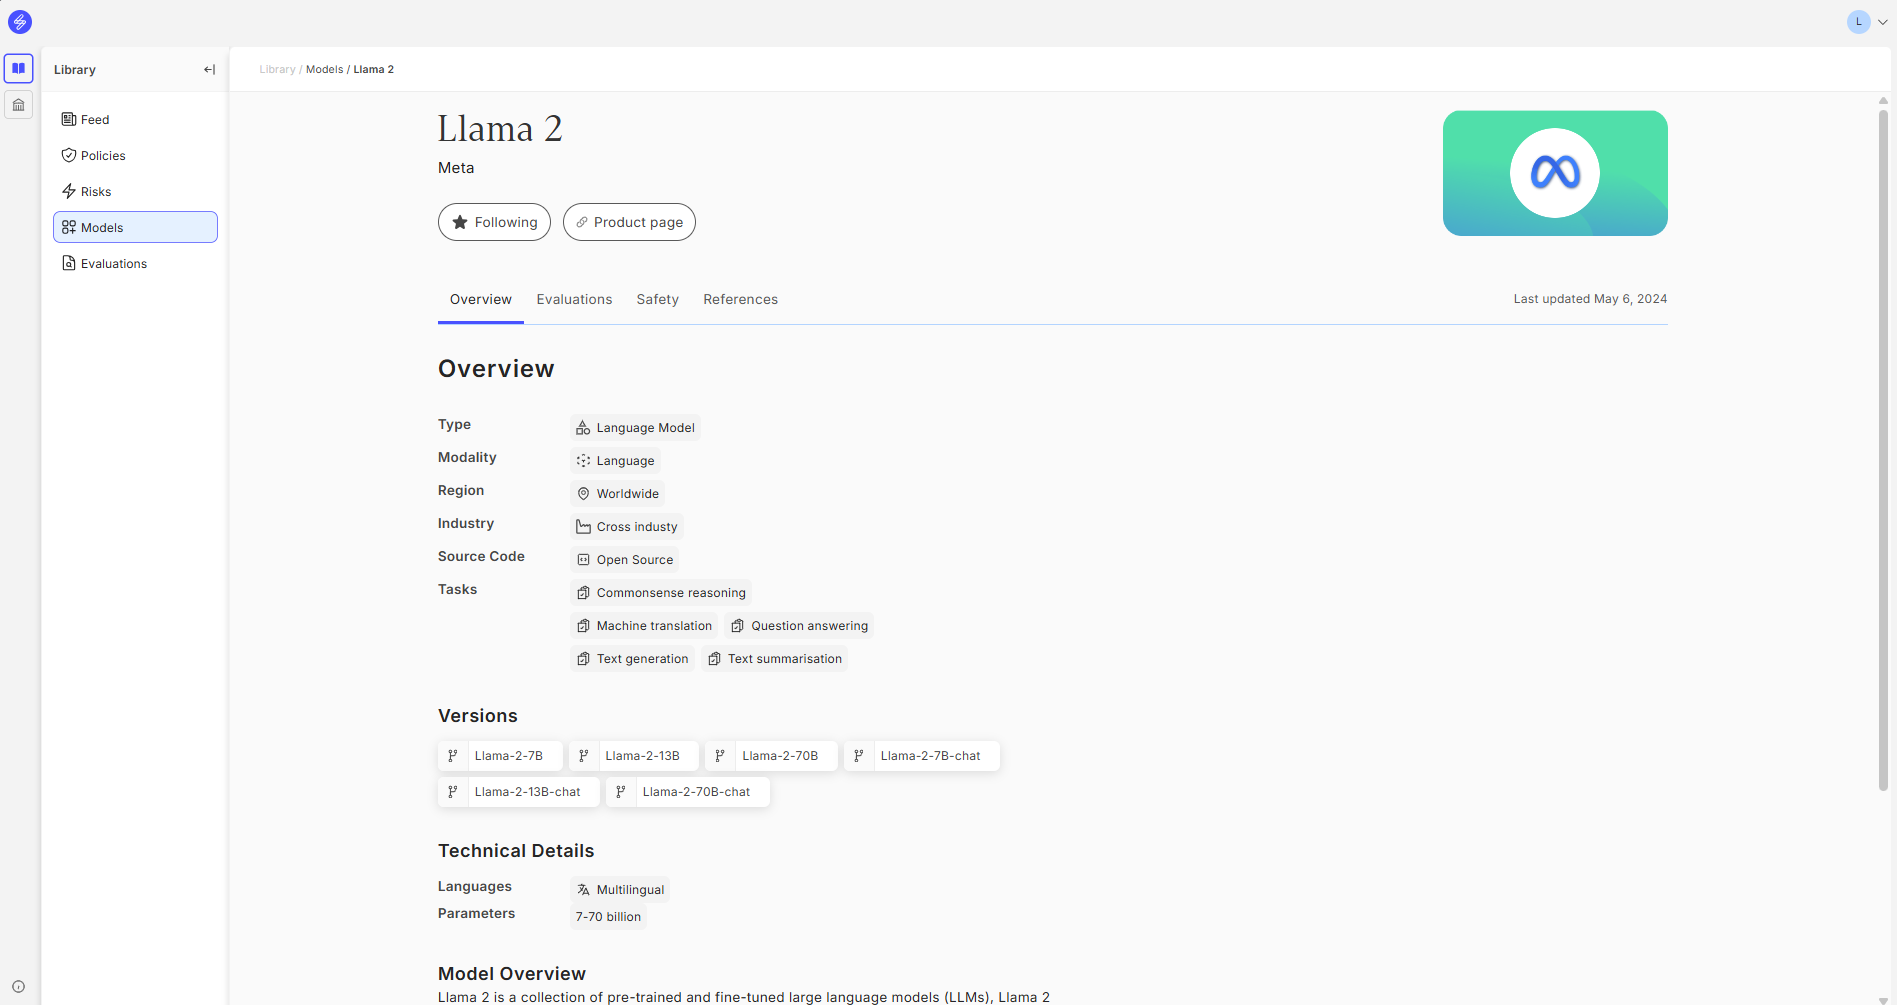Click the scrollbar up arrow
Viewport: 1897px width, 1005px height.
tap(1883, 100)
